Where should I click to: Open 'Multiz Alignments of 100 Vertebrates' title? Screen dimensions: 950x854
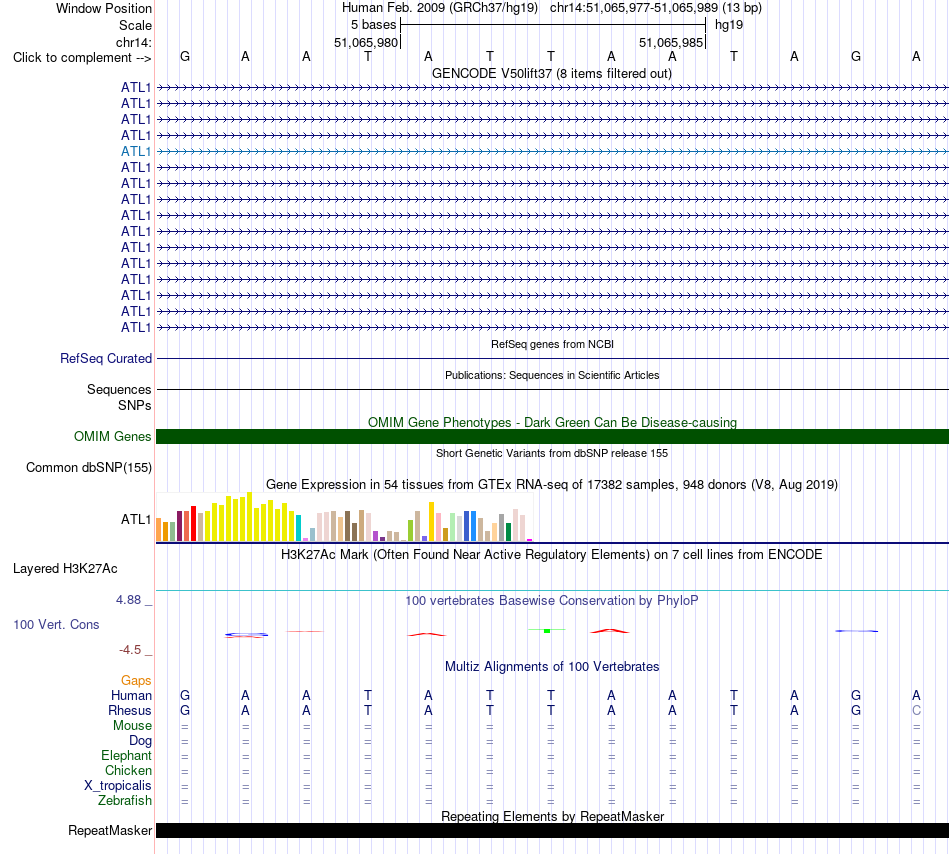[x=552, y=667]
